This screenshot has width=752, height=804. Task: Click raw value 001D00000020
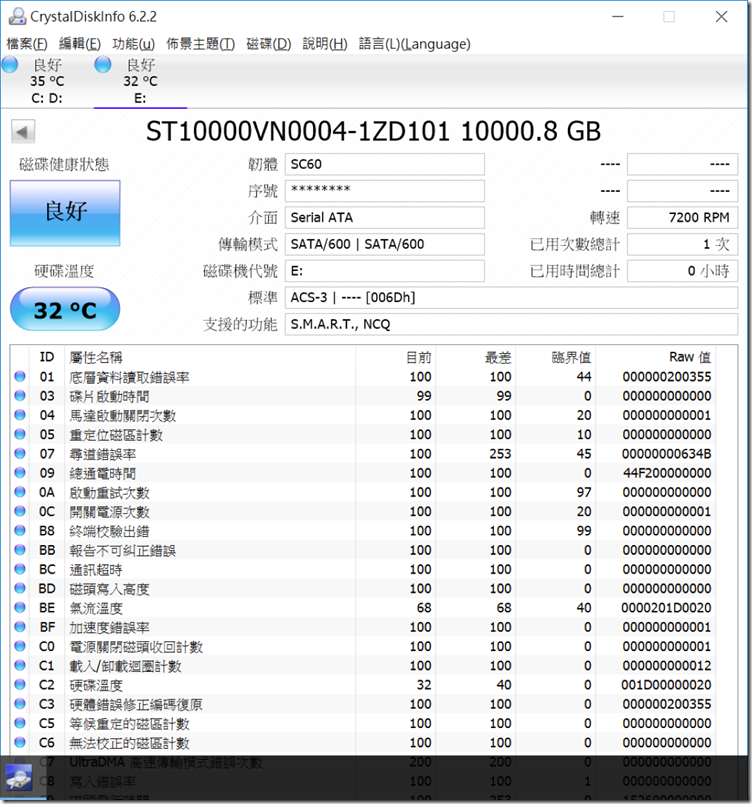(666, 685)
